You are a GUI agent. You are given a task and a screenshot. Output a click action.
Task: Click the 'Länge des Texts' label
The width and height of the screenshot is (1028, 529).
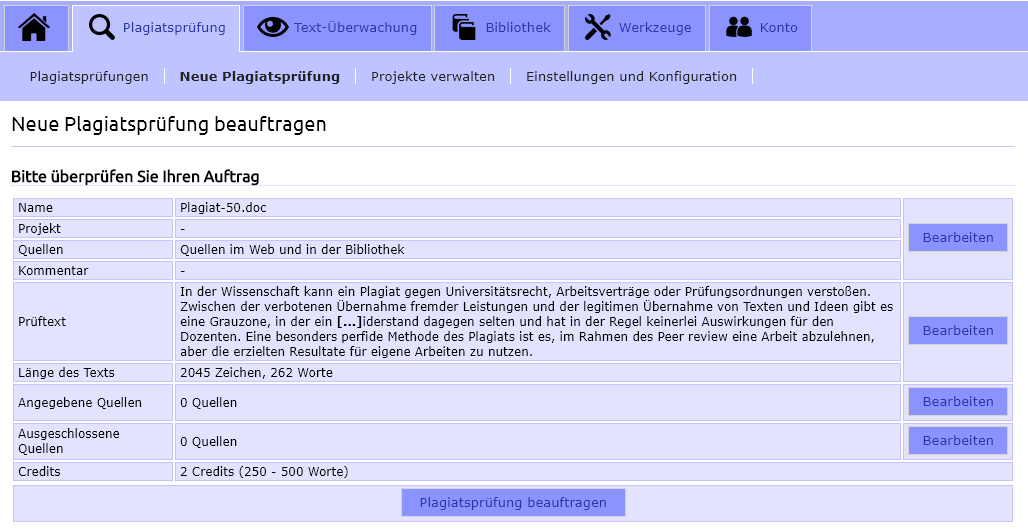[66, 373]
